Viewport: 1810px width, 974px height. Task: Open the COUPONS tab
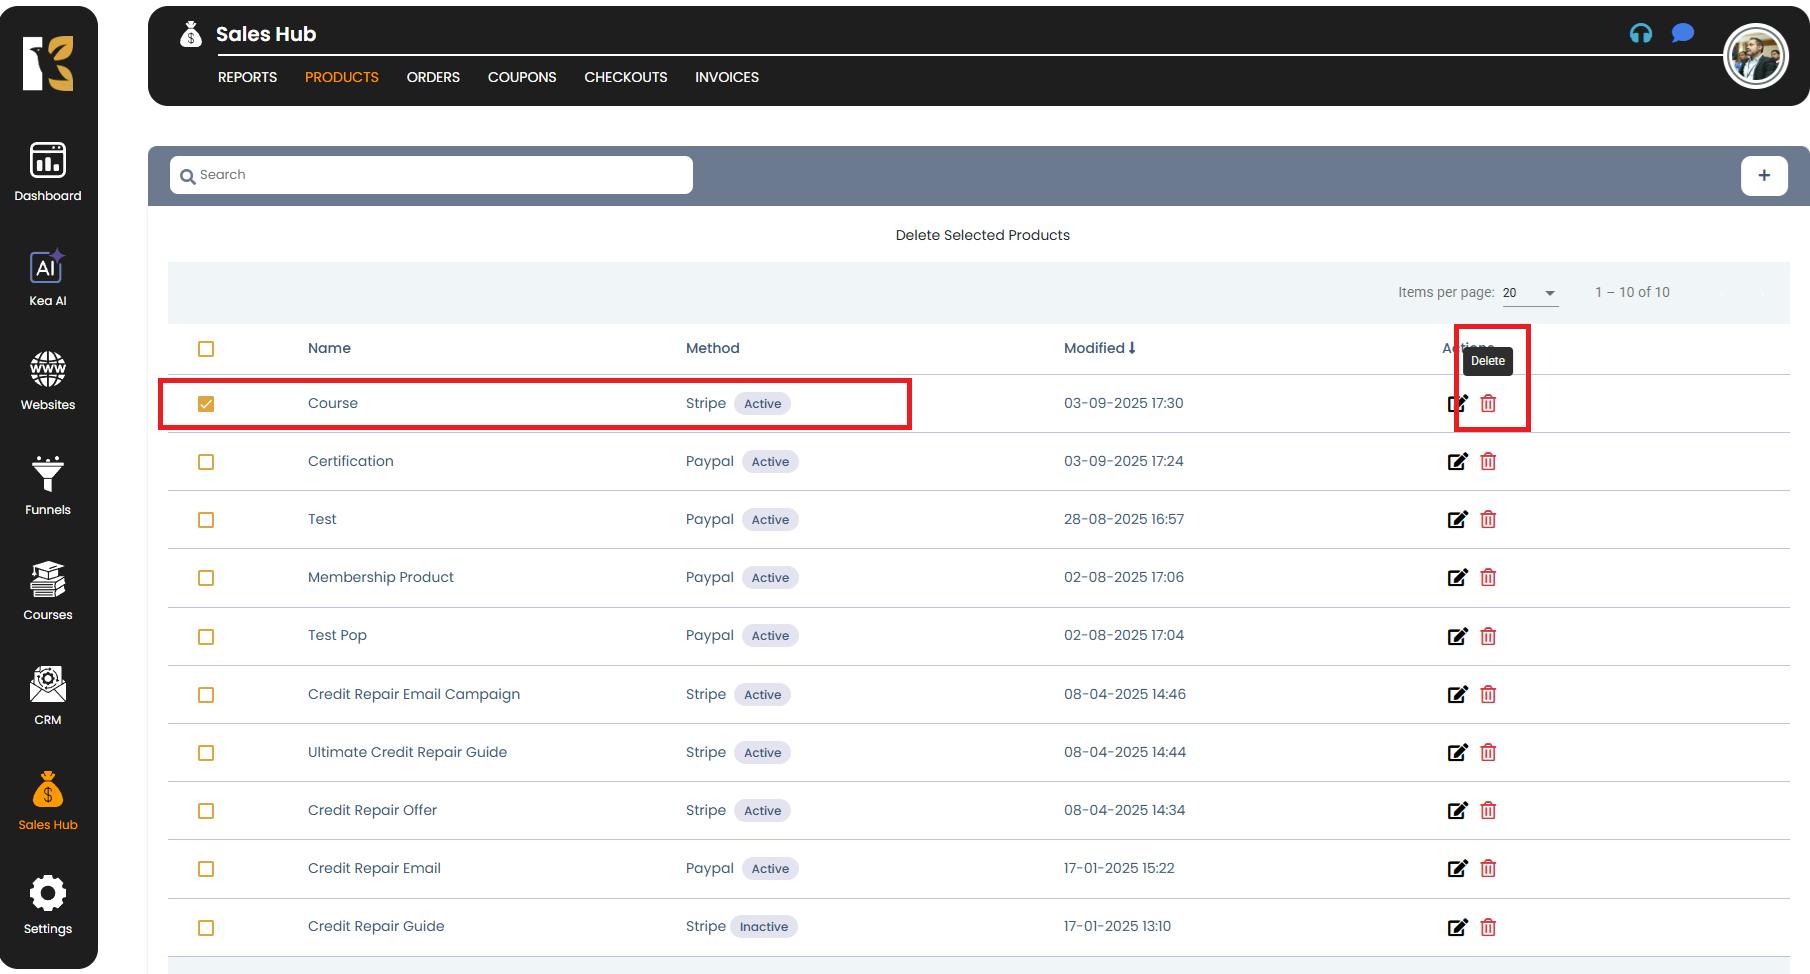point(522,77)
